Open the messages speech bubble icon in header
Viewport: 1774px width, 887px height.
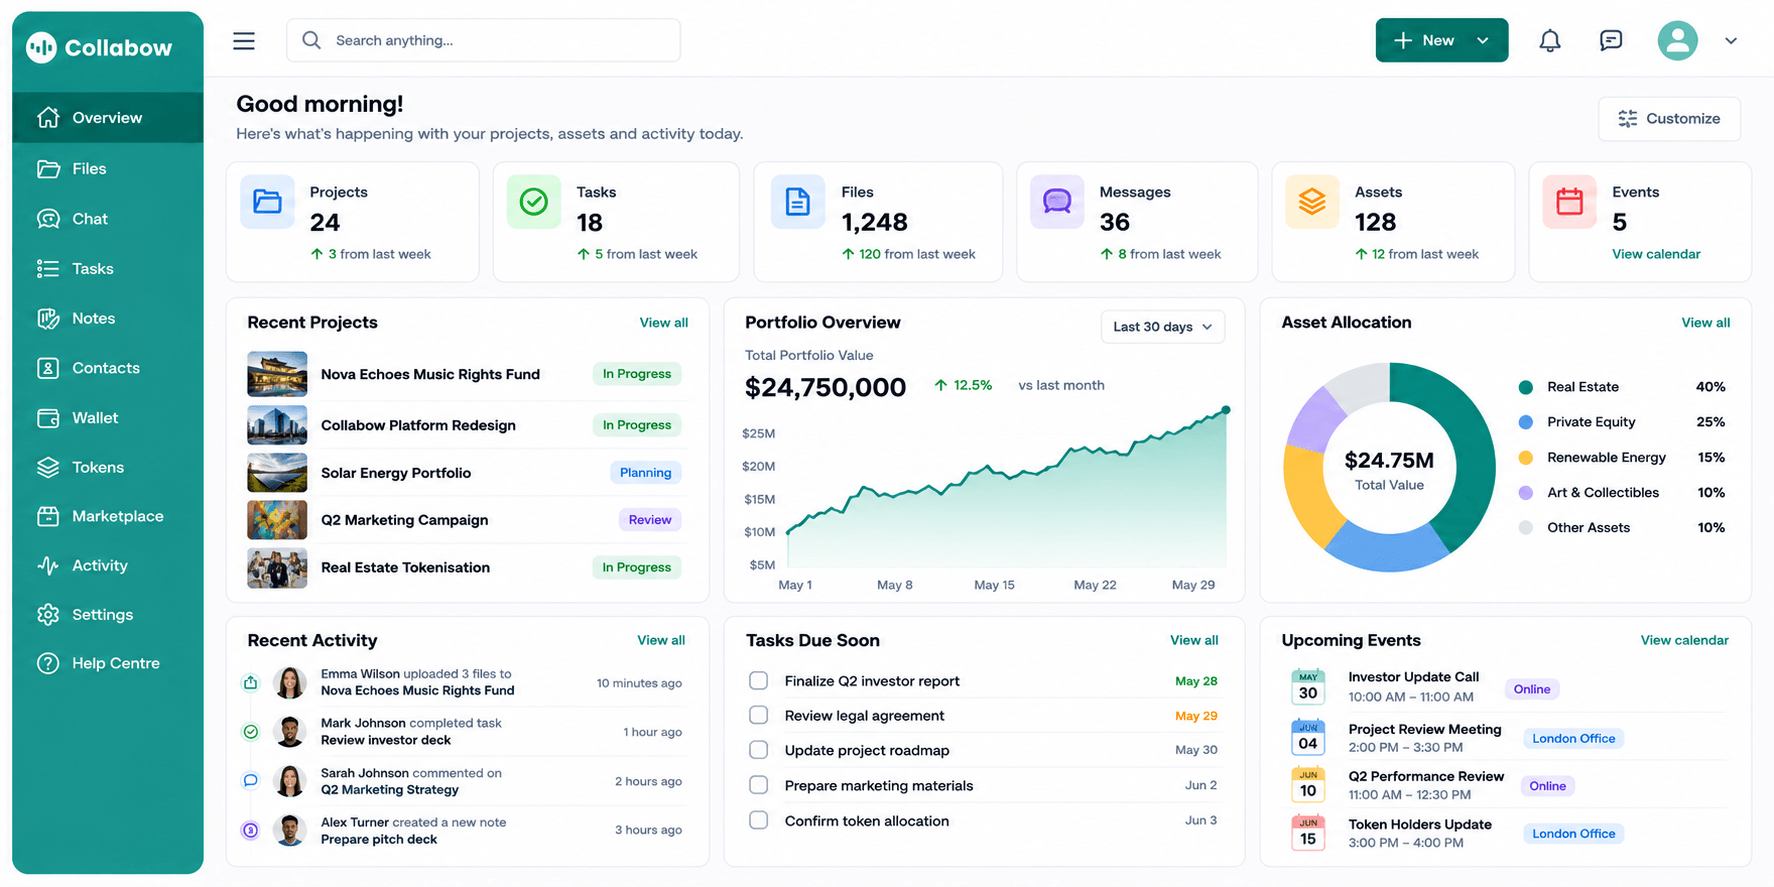1611,41
